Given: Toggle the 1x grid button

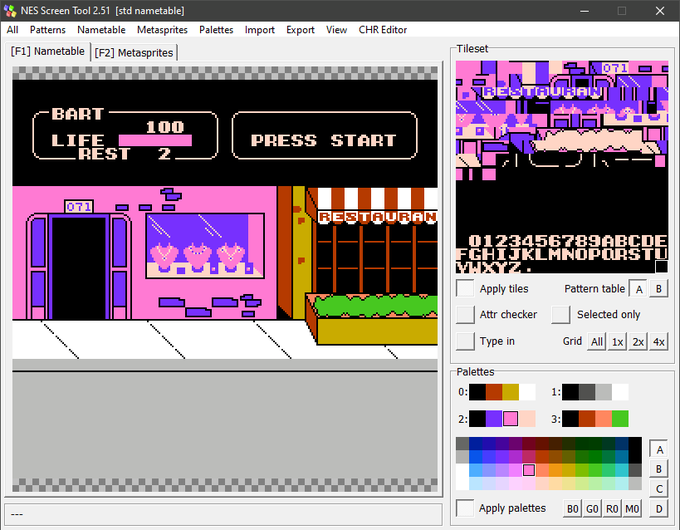Looking at the screenshot, I should click(x=617, y=342).
